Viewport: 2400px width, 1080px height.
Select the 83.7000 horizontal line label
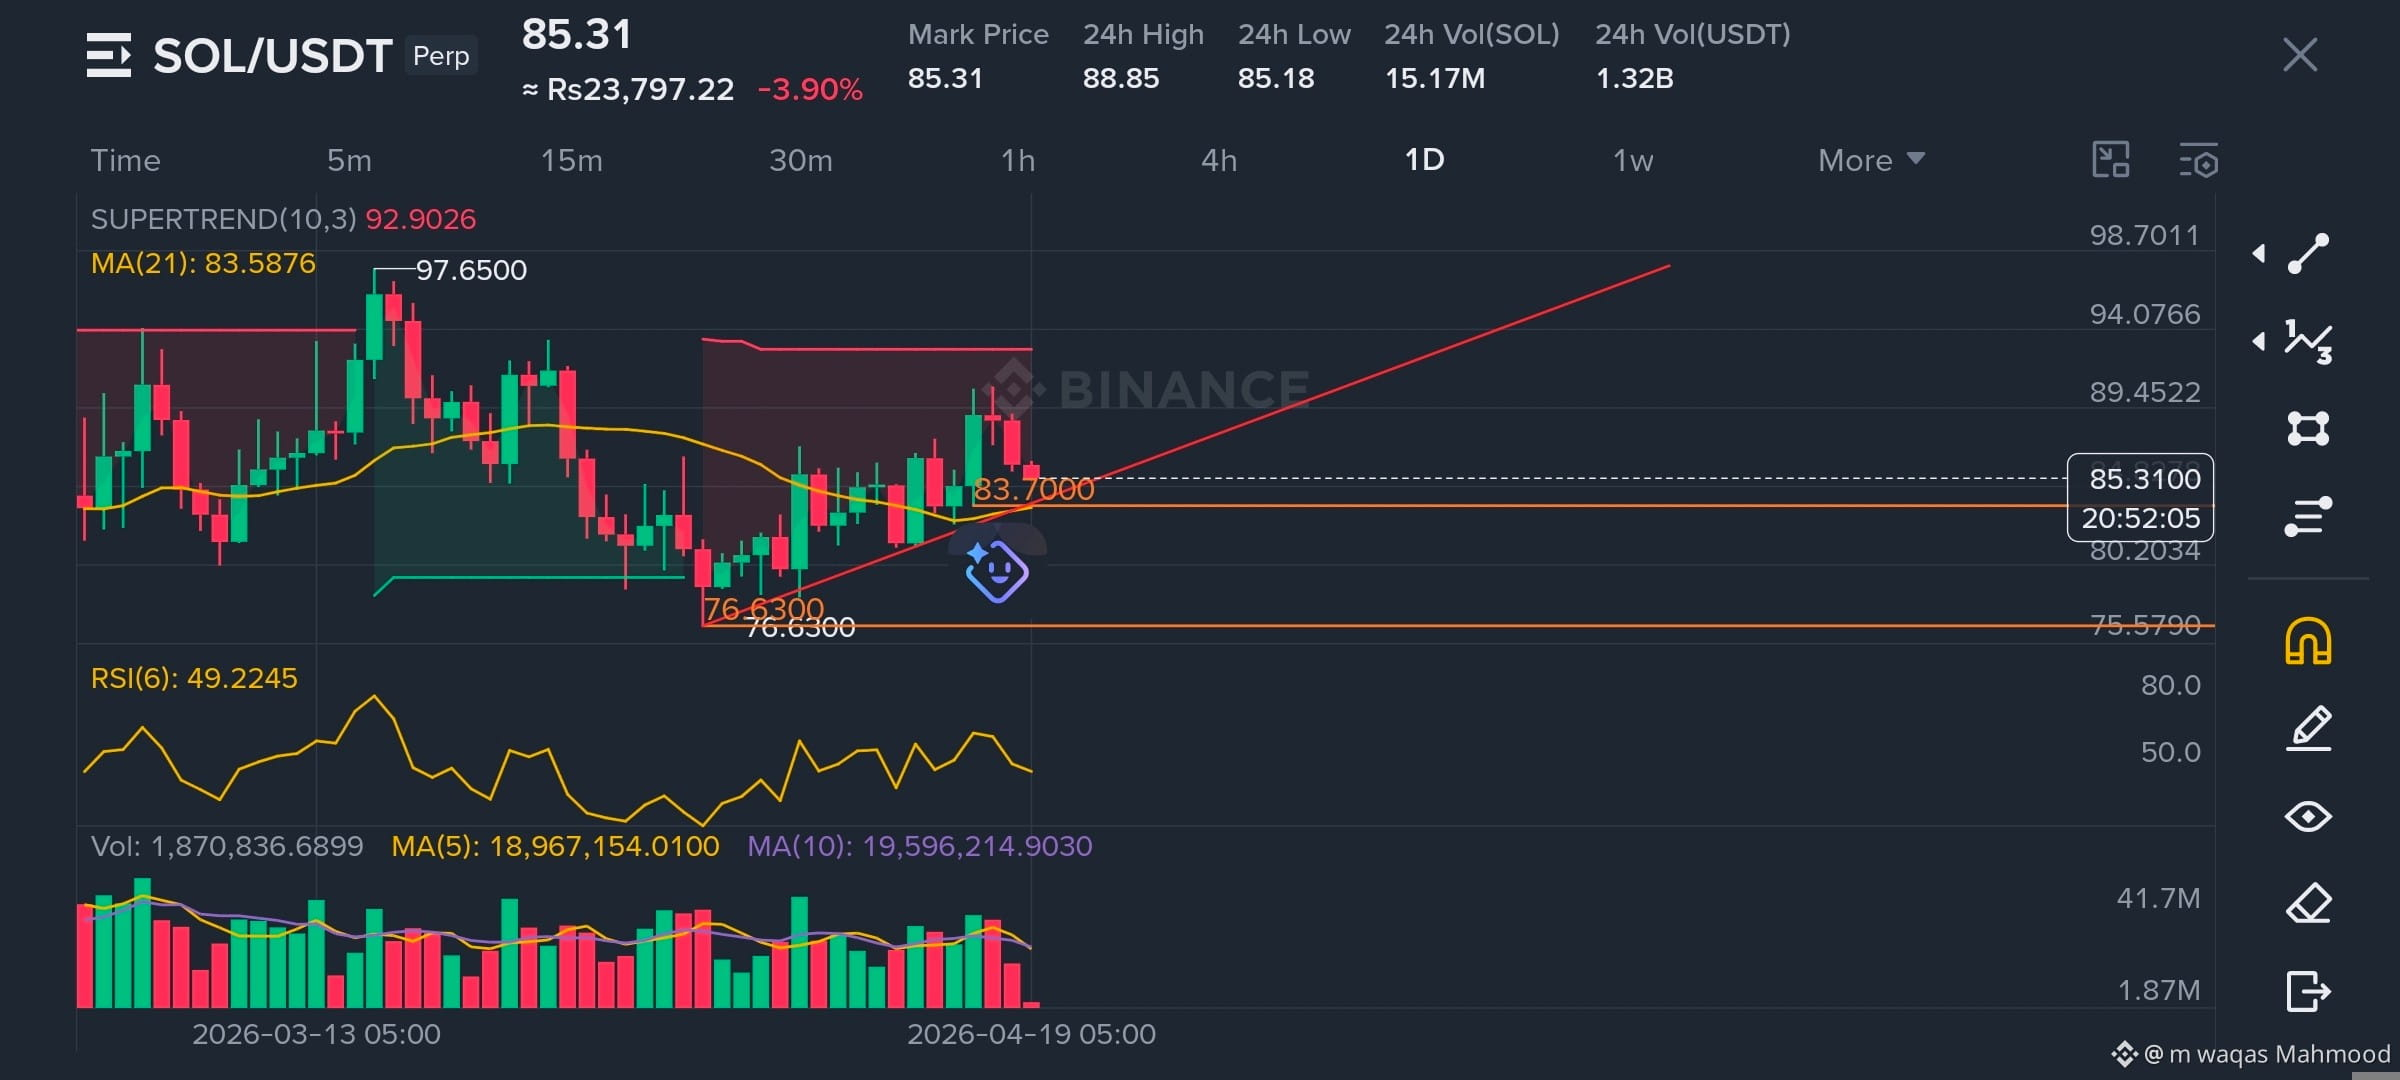(x=1034, y=489)
